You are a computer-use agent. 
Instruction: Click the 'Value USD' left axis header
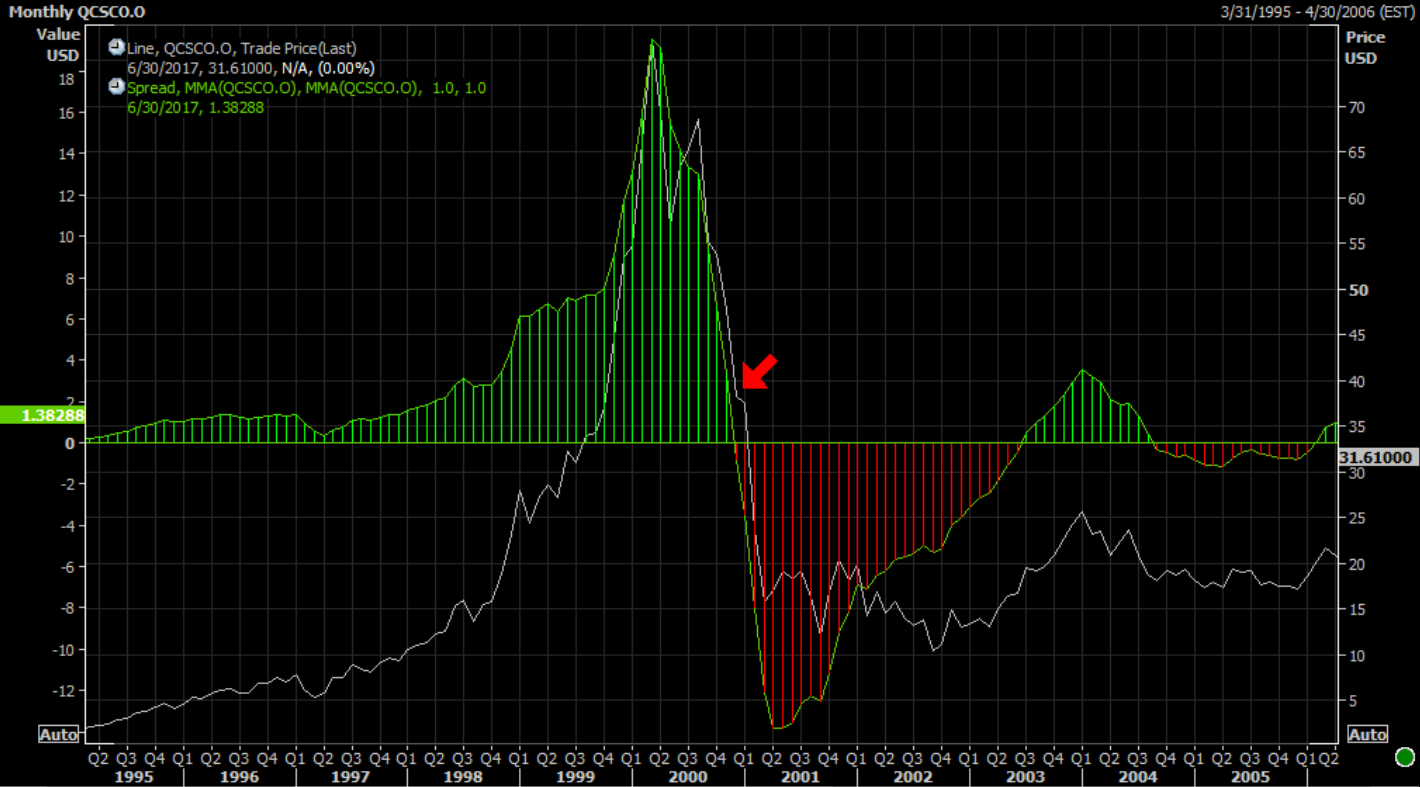[x=59, y=46]
